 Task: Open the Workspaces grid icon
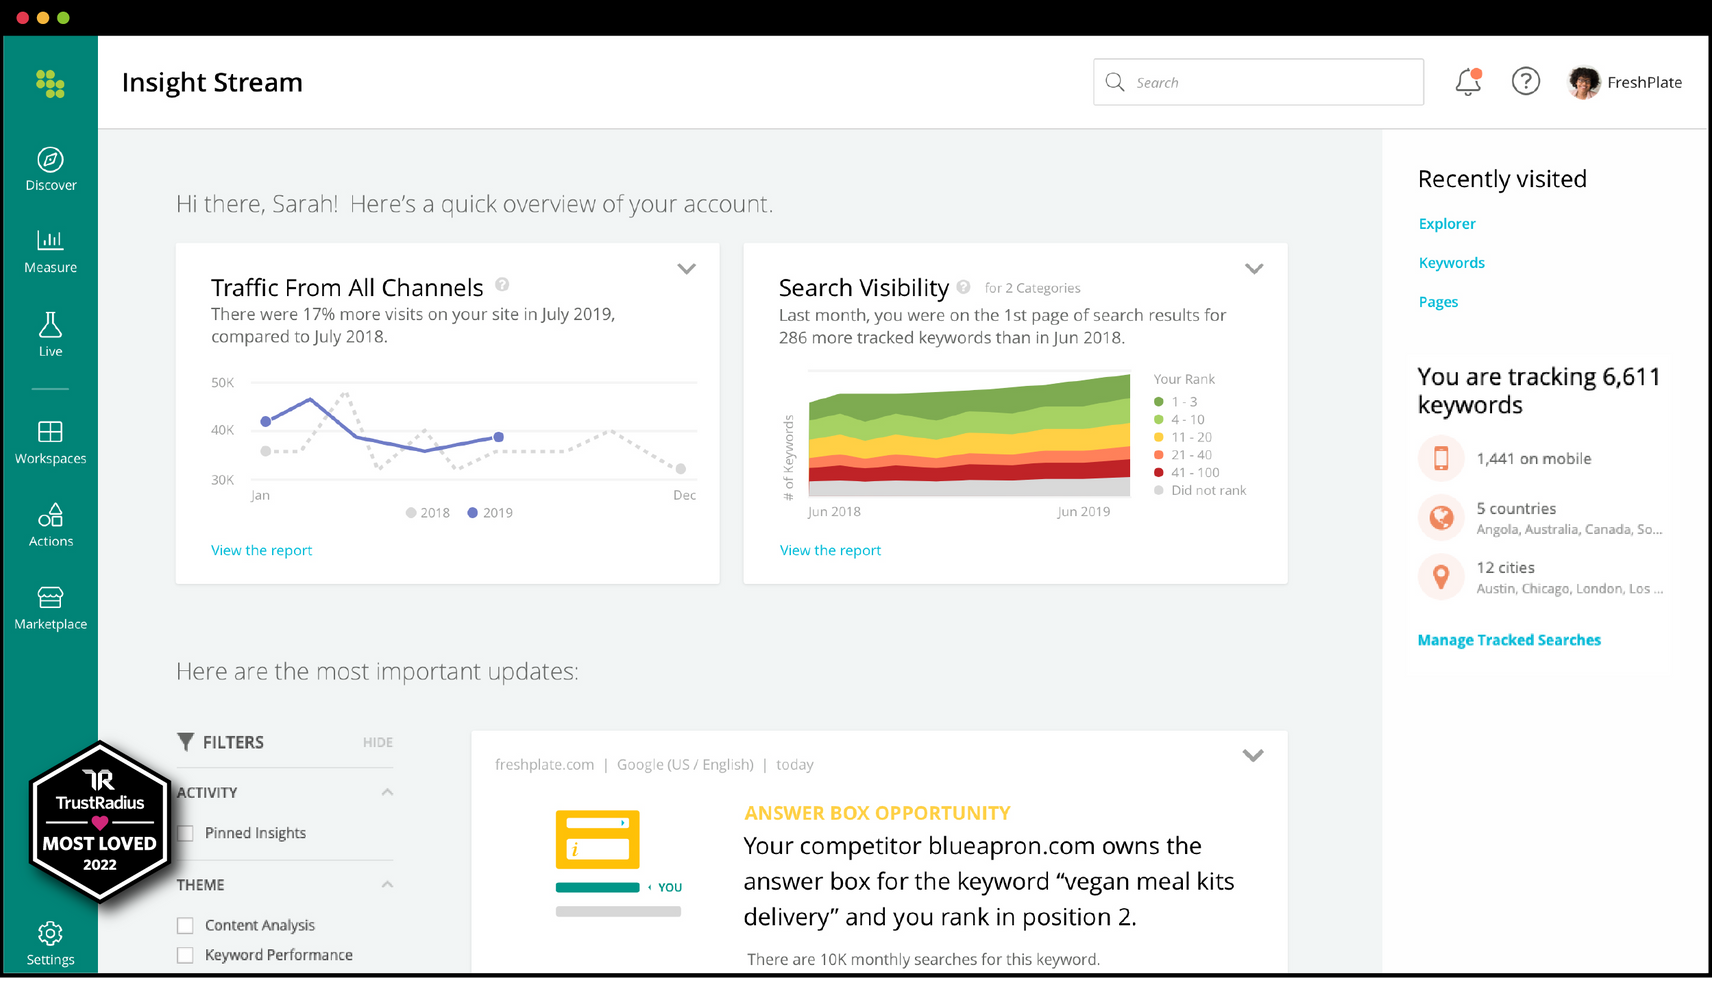[x=50, y=431]
